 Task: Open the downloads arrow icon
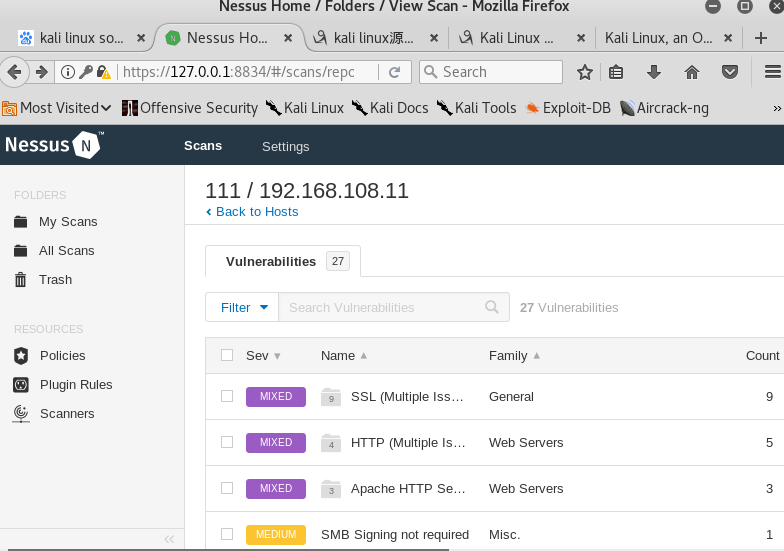[654, 72]
